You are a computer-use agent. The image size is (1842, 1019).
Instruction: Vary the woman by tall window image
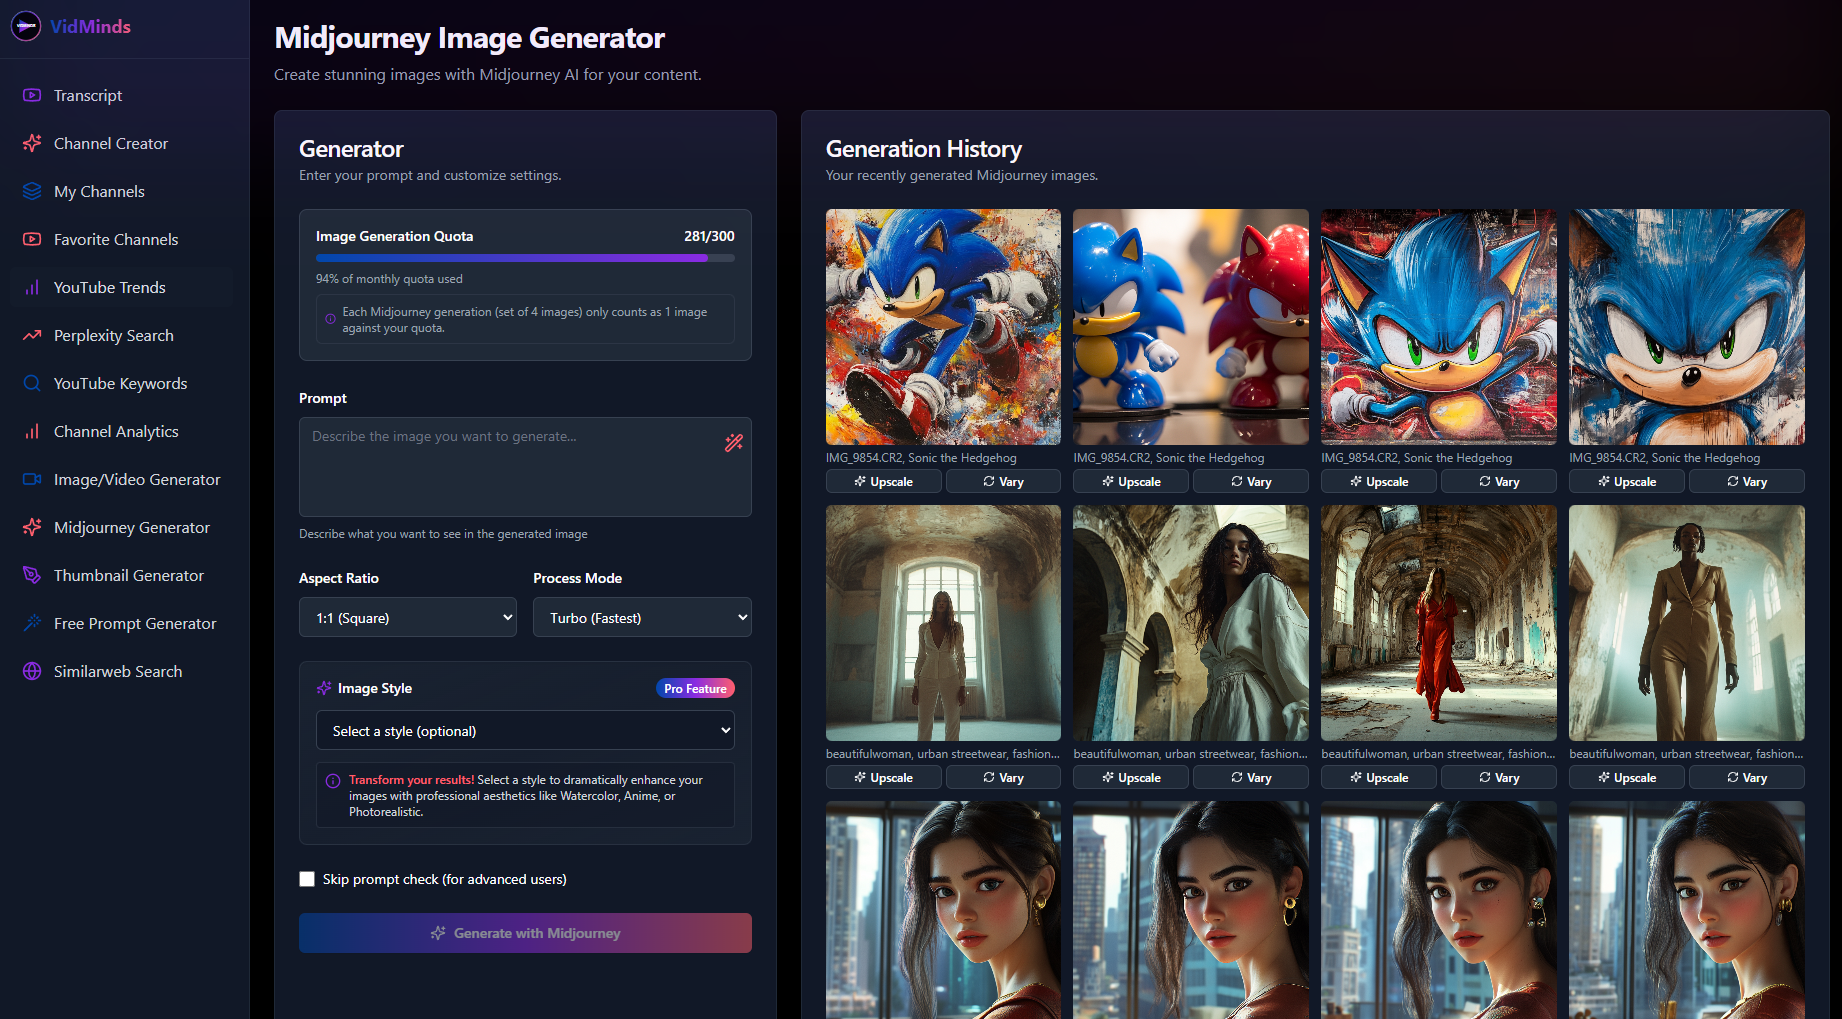click(1003, 778)
